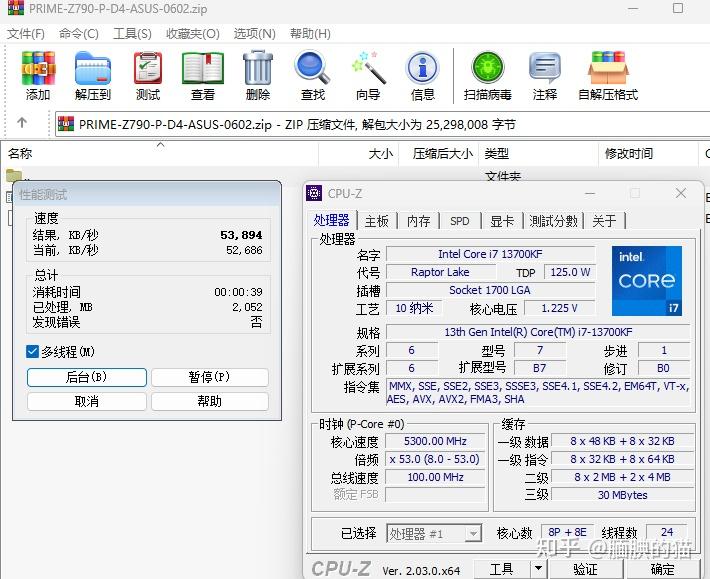Sort by the 名称 column header
The height and width of the screenshot is (579, 710).
pyautogui.click(x=159, y=154)
